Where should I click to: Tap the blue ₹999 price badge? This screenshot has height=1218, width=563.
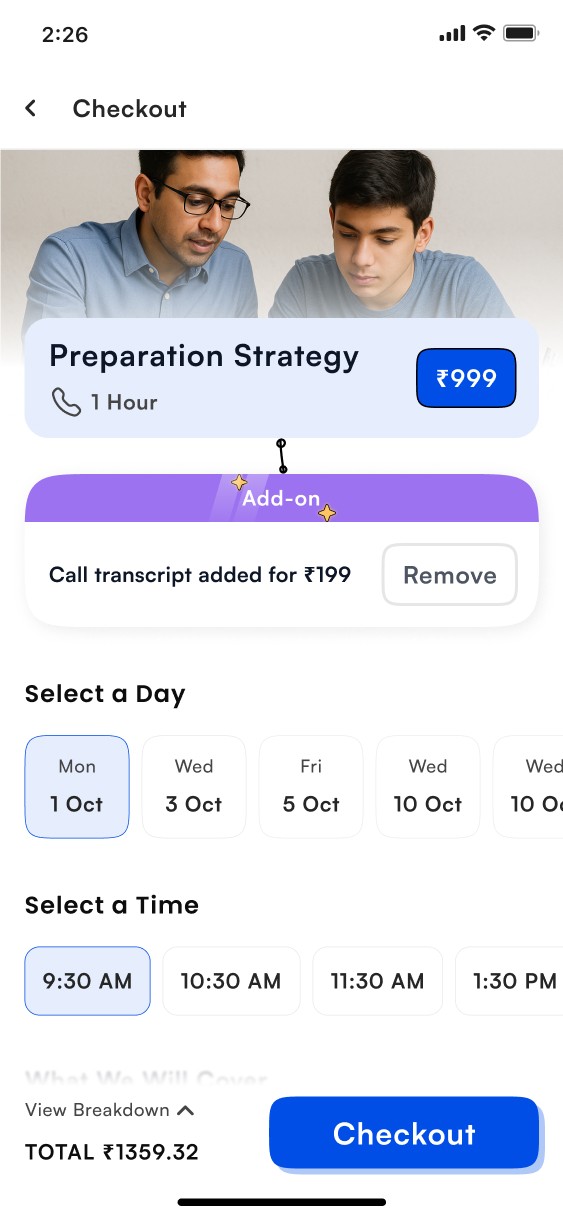(x=466, y=378)
